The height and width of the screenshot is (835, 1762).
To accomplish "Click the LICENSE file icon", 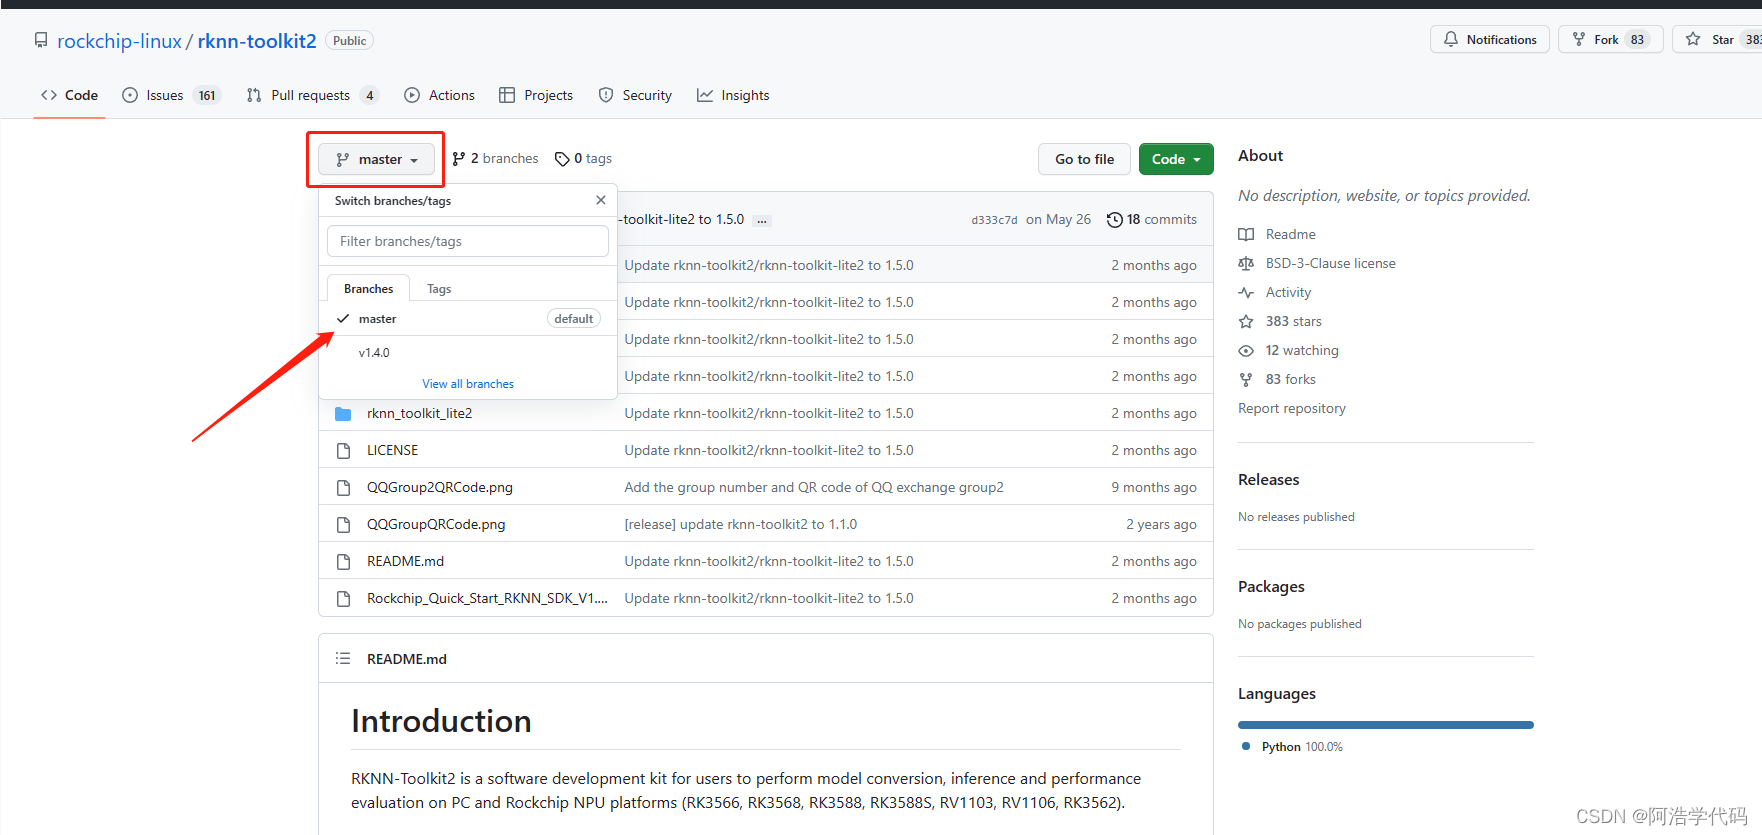I will click(x=343, y=450).
